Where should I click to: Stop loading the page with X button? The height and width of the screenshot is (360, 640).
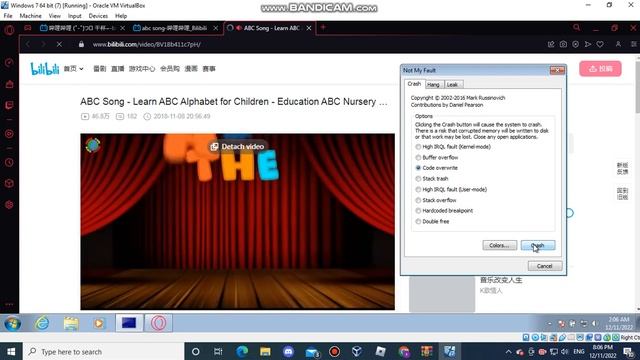point(59,44)
